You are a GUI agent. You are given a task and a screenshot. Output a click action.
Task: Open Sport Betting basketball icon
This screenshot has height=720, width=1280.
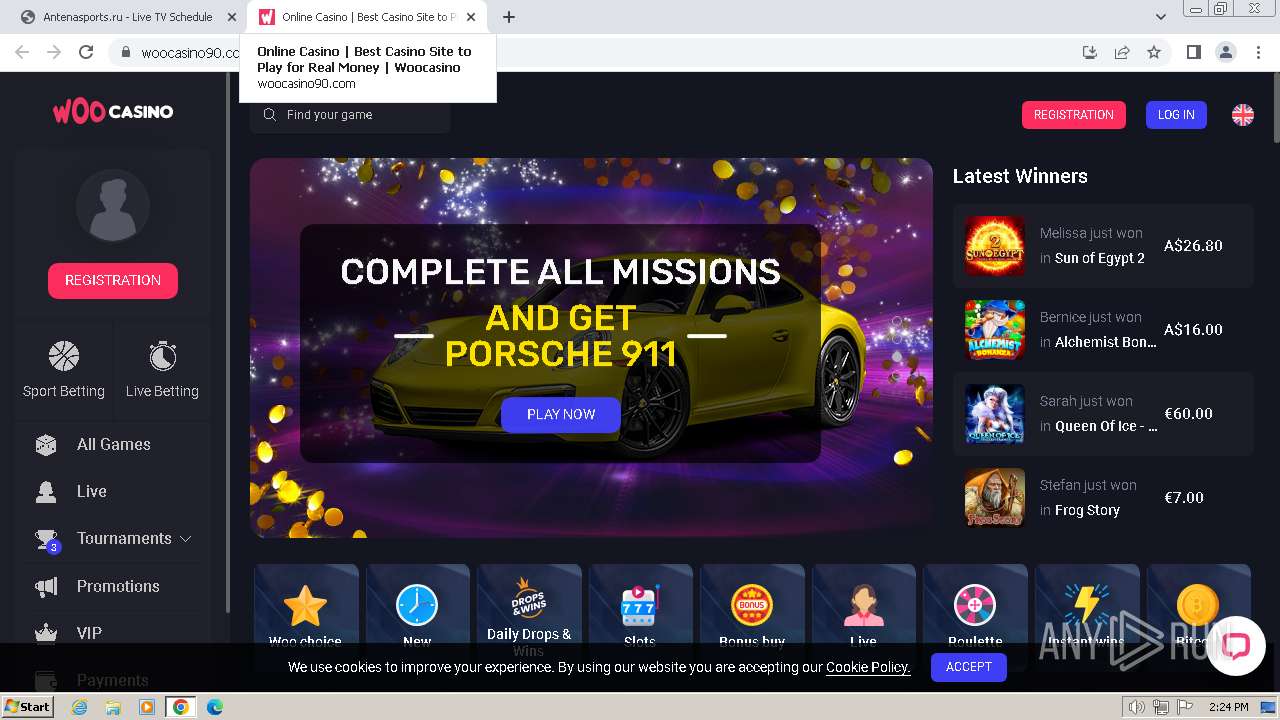pyautogui.click(x=64, y=356)
